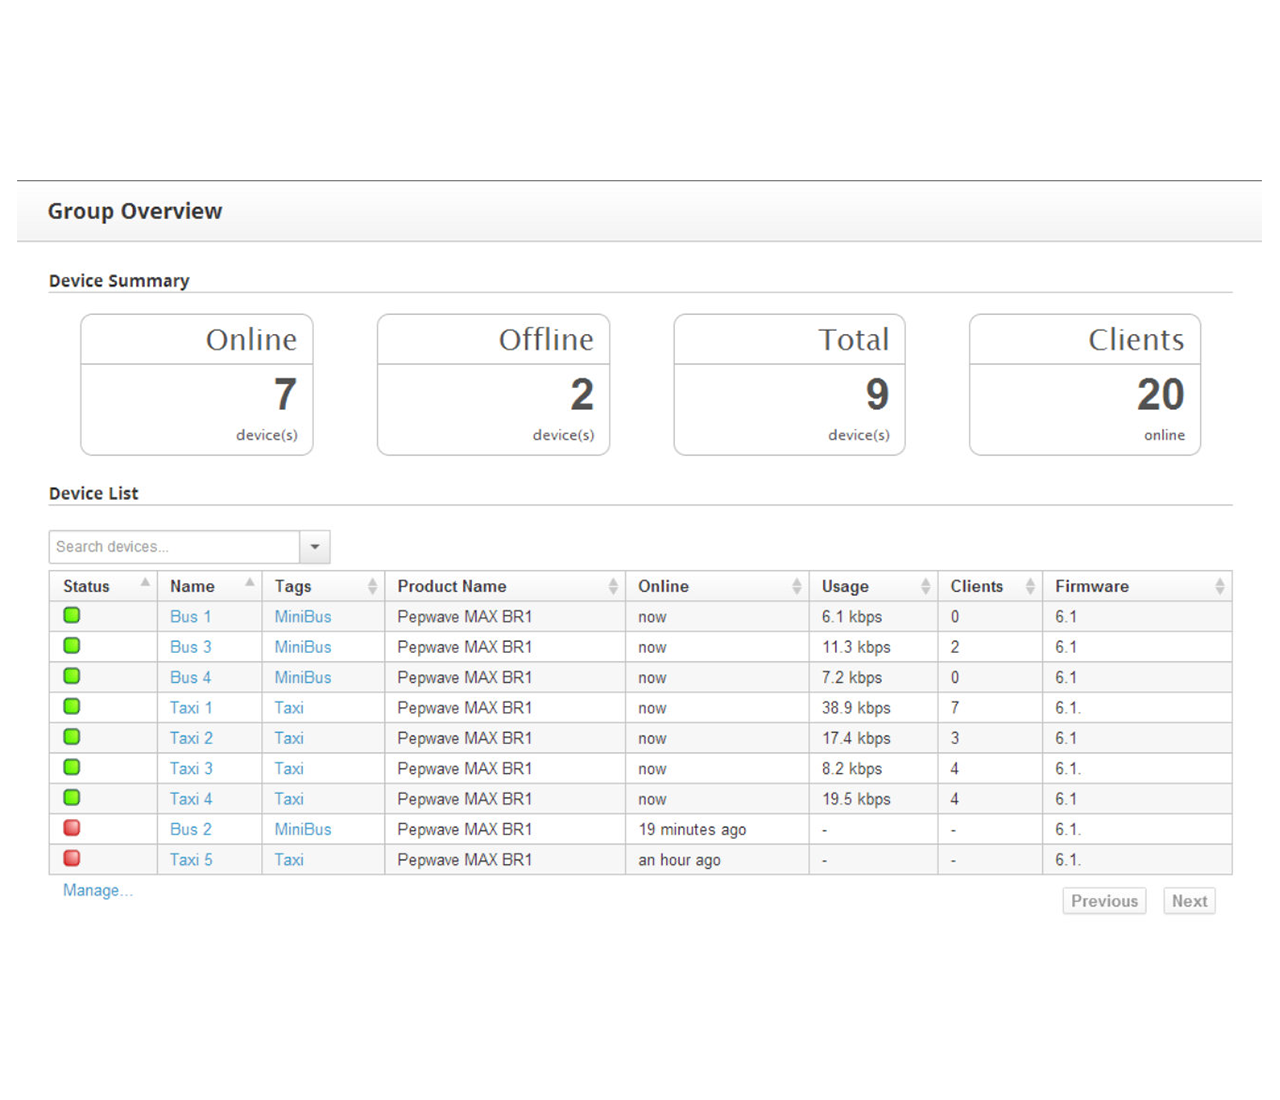
Task: Sort by the Clients column header
Action: point(990,586)
